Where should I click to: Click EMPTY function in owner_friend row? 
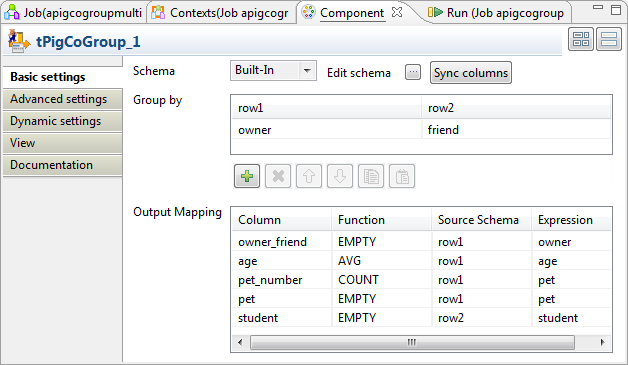tap(381, 242)
